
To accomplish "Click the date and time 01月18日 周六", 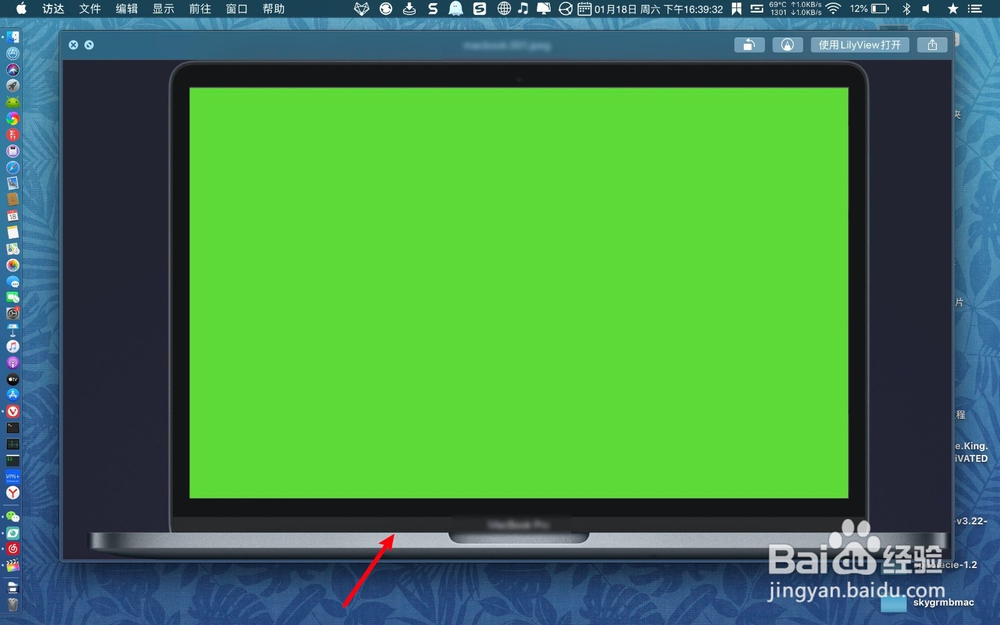I will [x=659, y=8].
